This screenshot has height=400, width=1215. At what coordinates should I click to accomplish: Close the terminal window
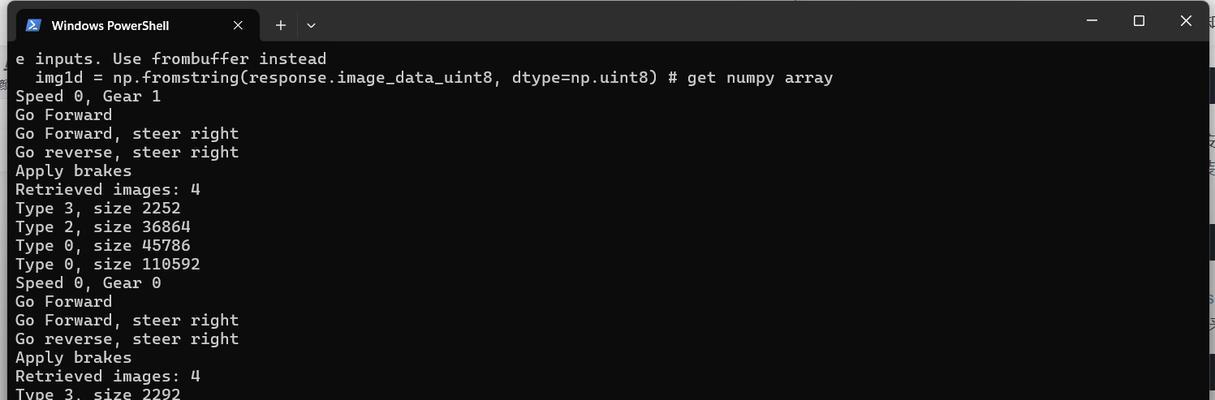click(x=1186, y=21)
